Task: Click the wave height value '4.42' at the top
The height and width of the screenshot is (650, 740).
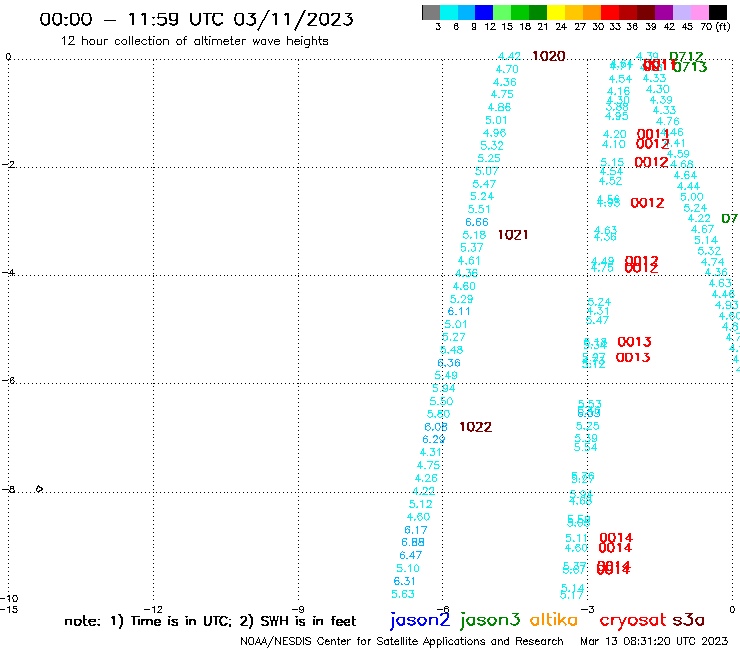Action: [x=509, y=56]
